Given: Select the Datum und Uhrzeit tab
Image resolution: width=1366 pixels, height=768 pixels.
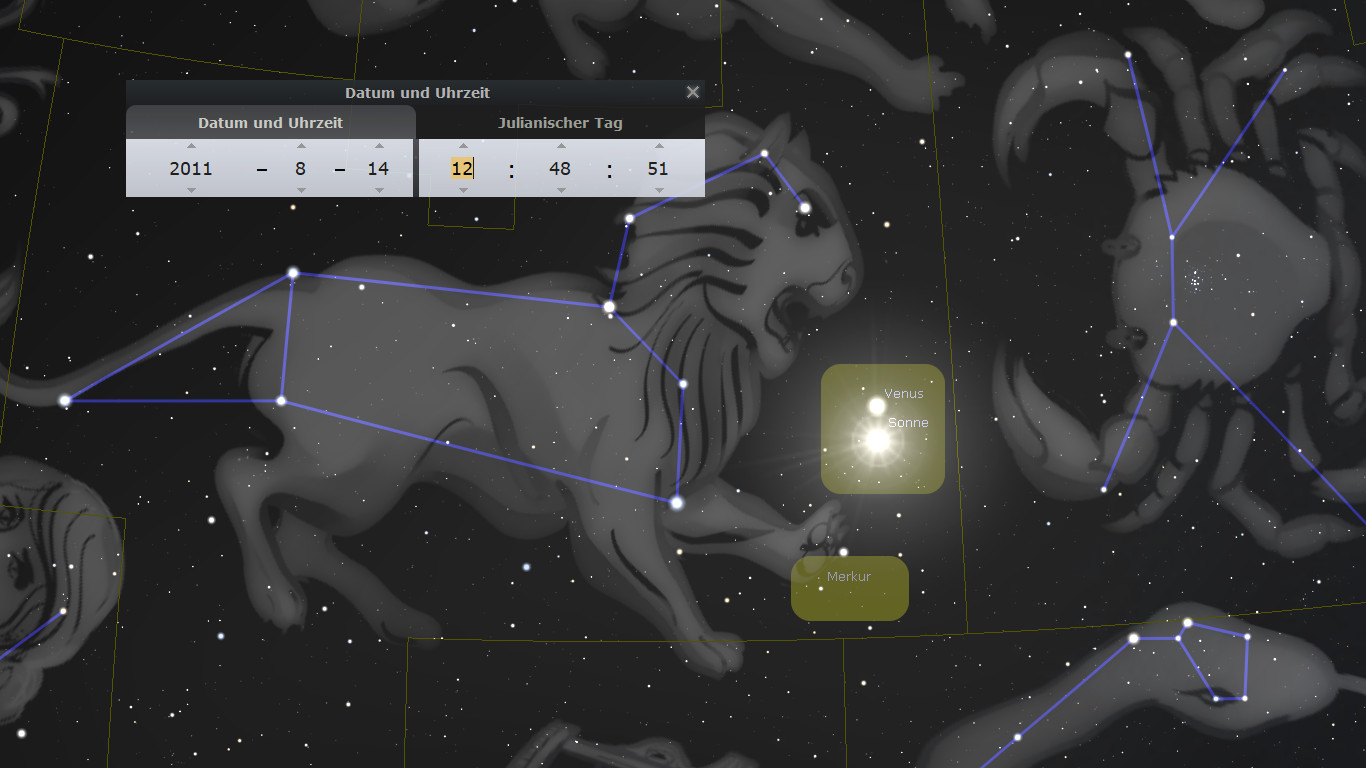Looking at the screenshot, I should (x=270, y=123).
